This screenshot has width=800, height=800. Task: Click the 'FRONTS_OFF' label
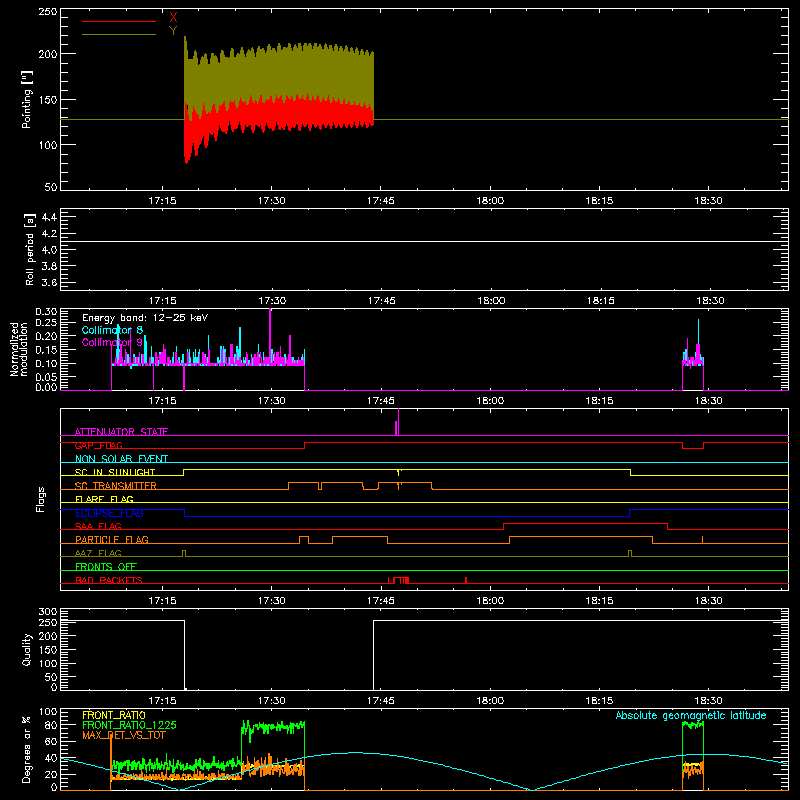[106, 566]
